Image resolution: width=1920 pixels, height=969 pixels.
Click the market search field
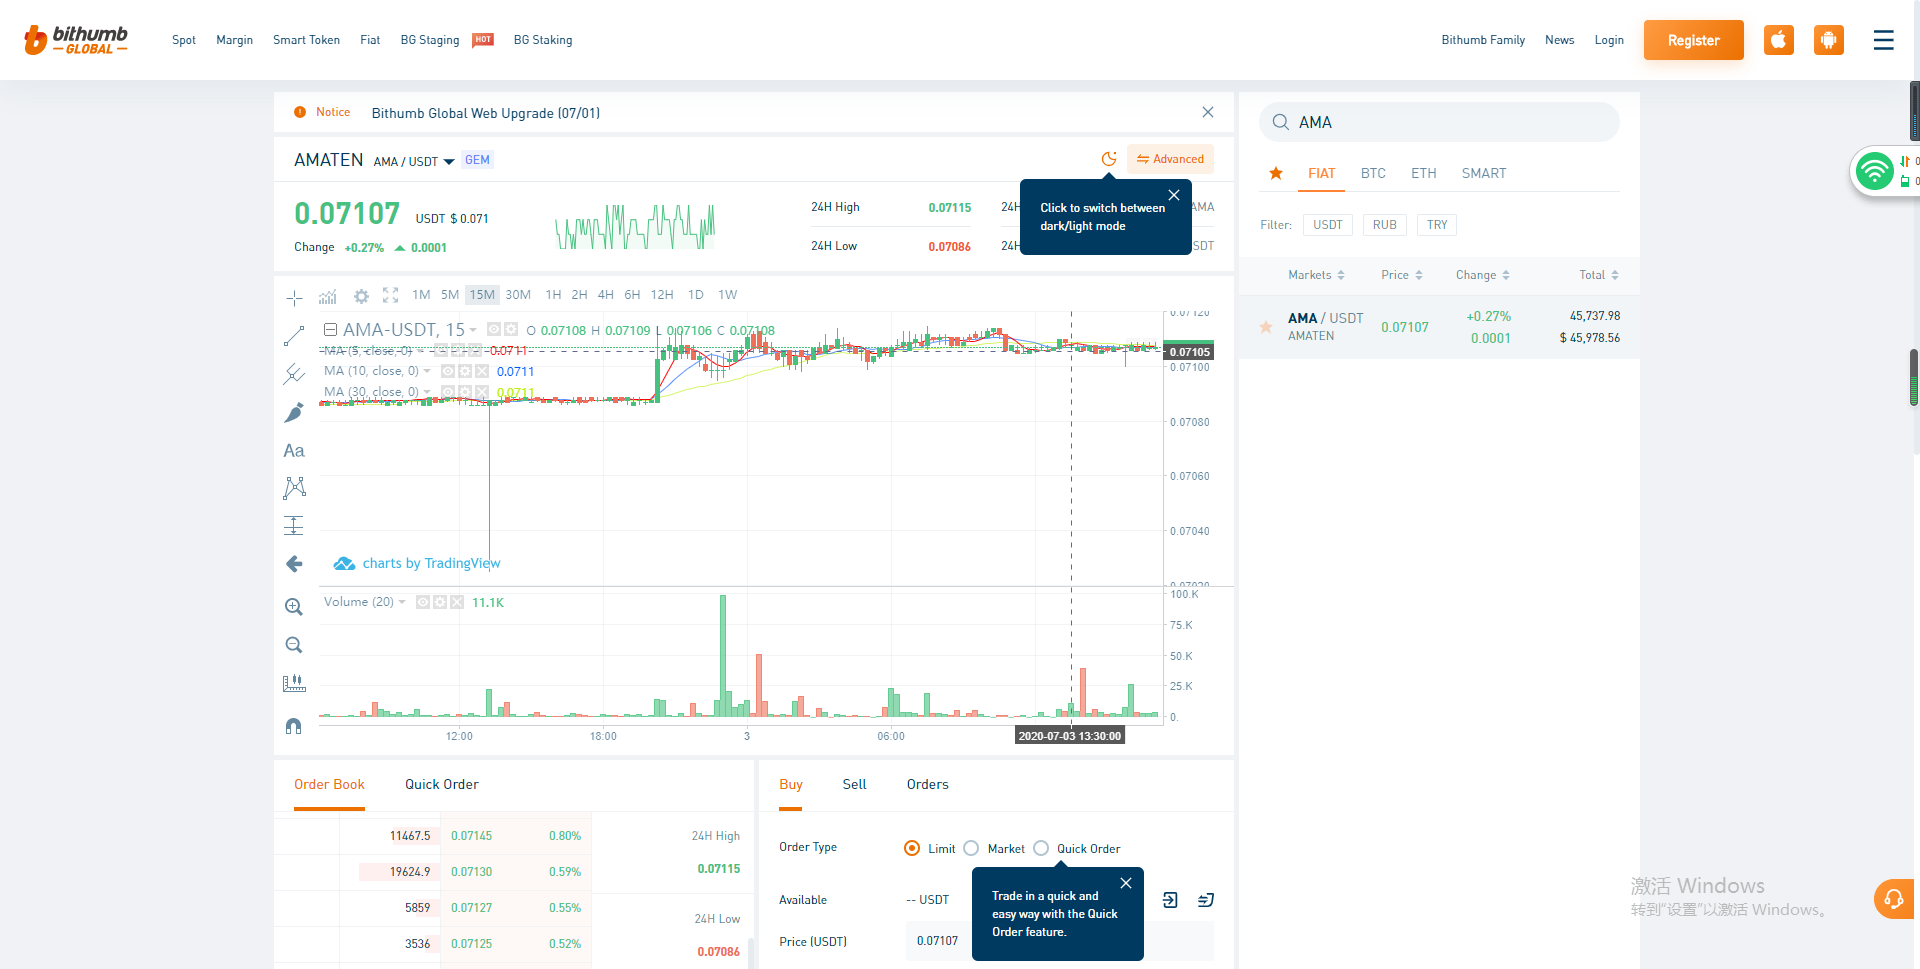[x=1439, y=122]
